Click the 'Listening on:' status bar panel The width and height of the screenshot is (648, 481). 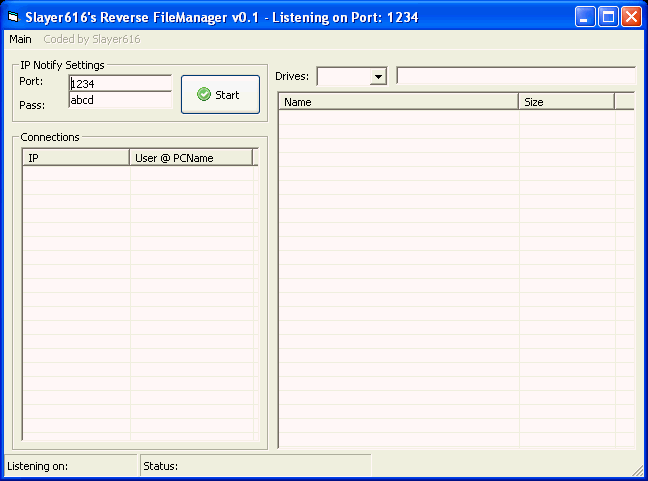(70, 466)
